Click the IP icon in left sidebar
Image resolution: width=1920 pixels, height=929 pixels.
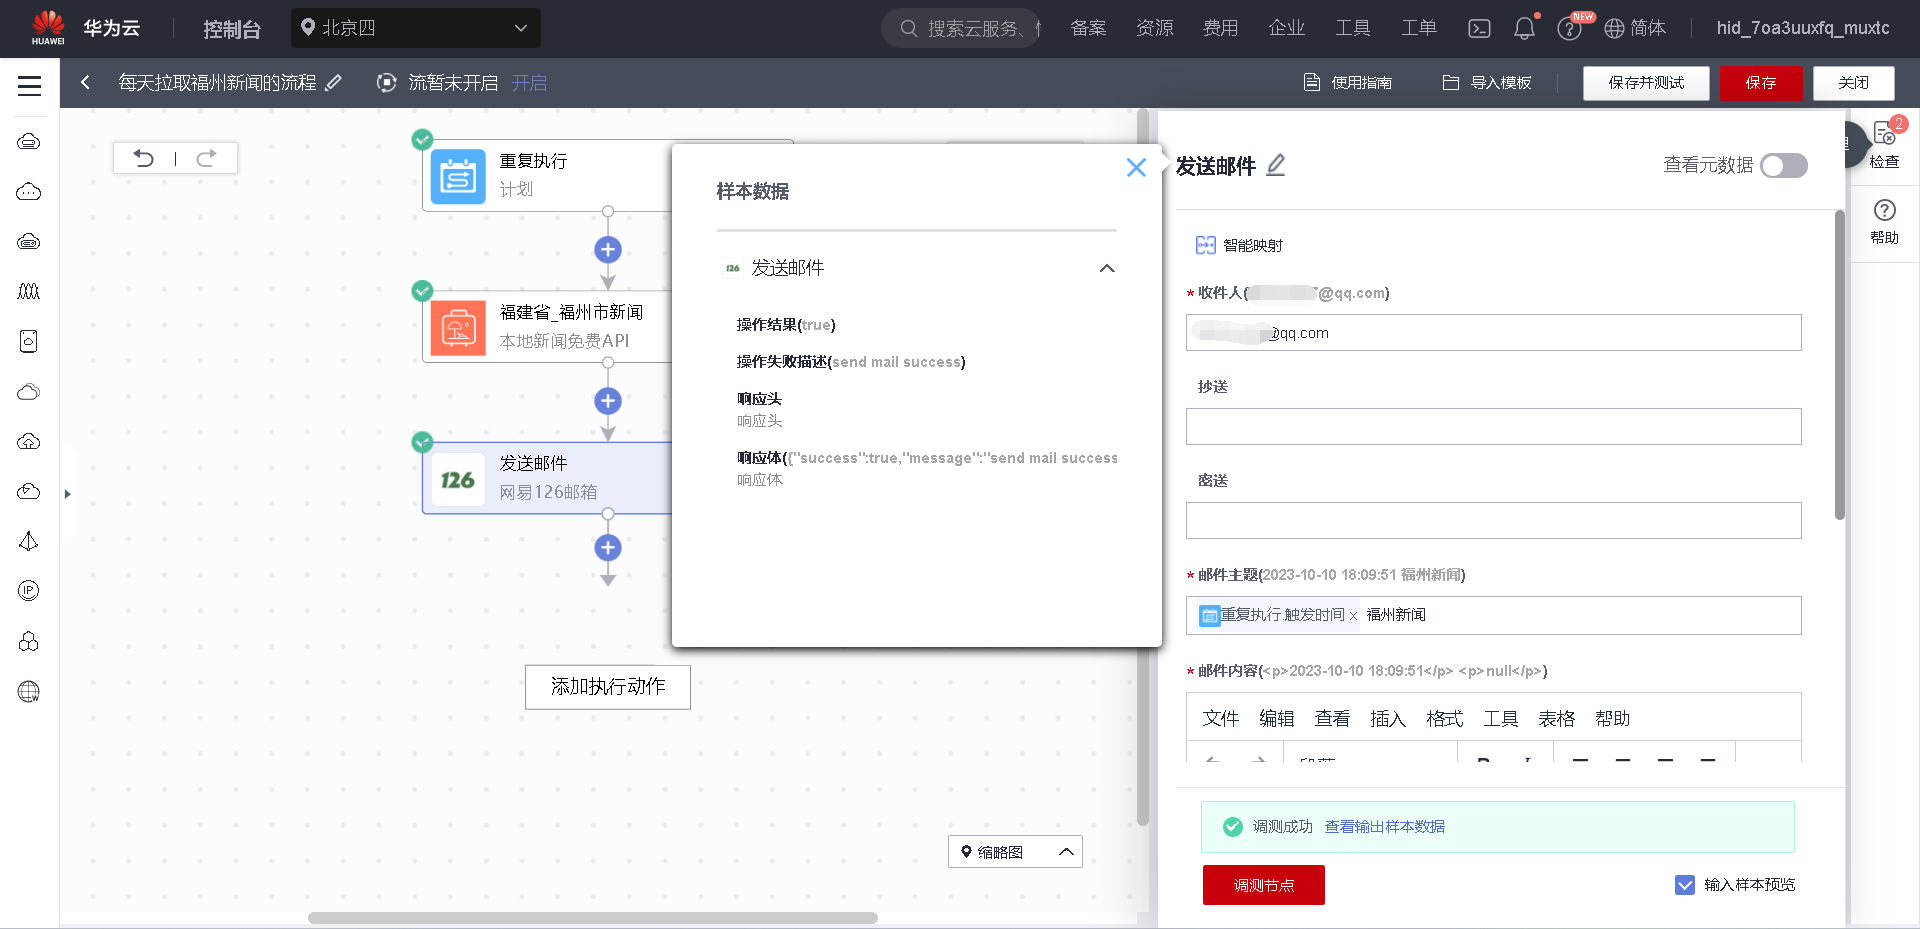pos(29,591)
